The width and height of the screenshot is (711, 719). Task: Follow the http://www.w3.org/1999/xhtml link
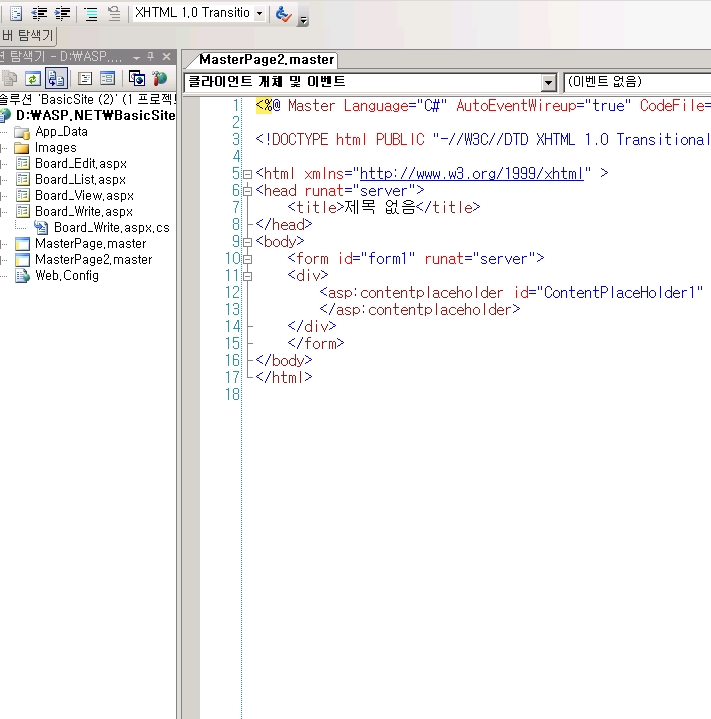tap(472, 174)
